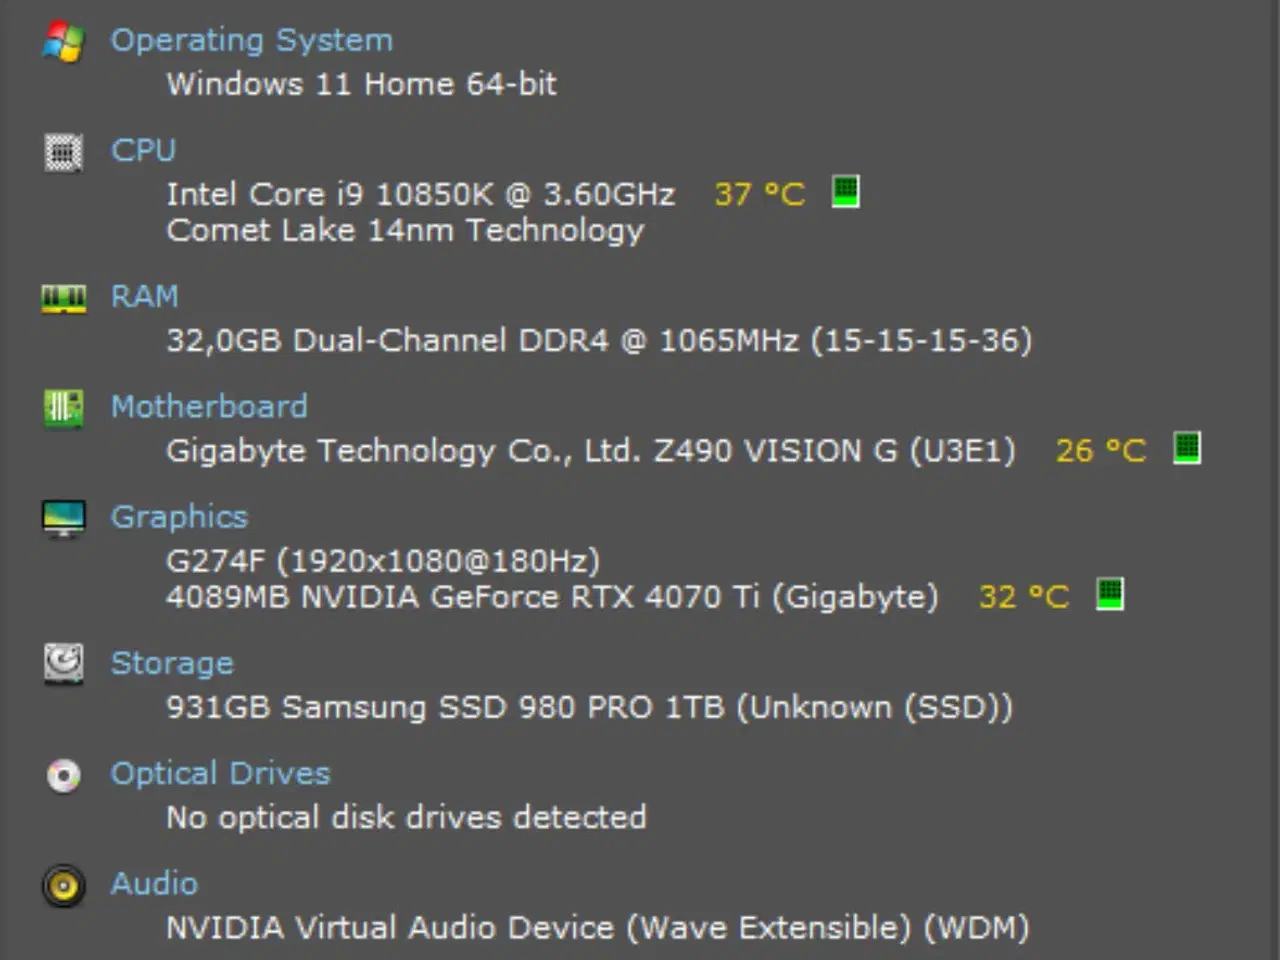Click the green Motherboard icon

64,408
